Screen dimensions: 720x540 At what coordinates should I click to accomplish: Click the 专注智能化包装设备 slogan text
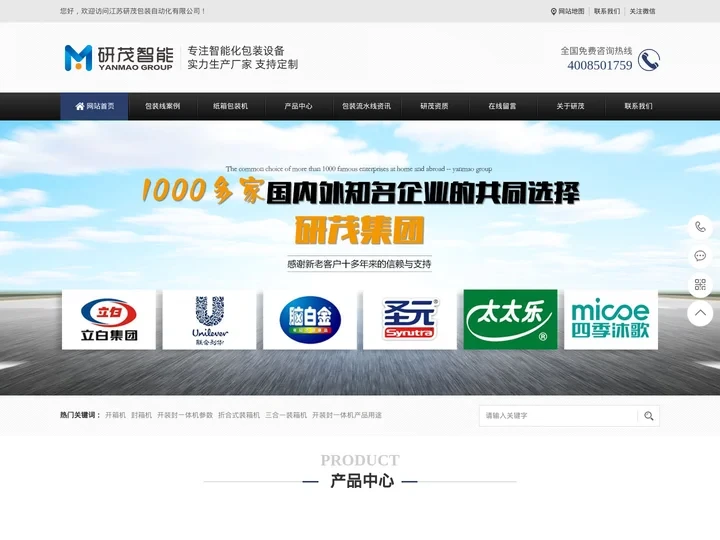[x=236, y=51]
